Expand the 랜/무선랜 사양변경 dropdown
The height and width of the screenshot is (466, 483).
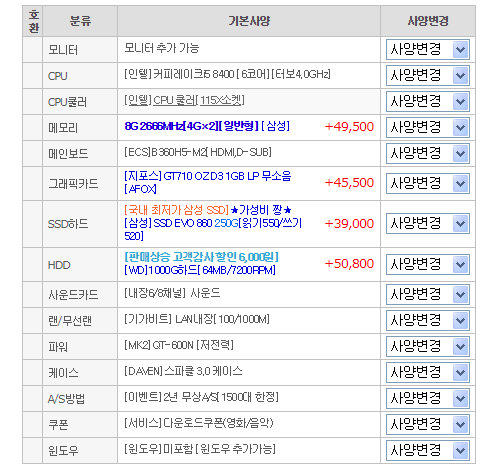pyautogui.click(x=428, y=320)
